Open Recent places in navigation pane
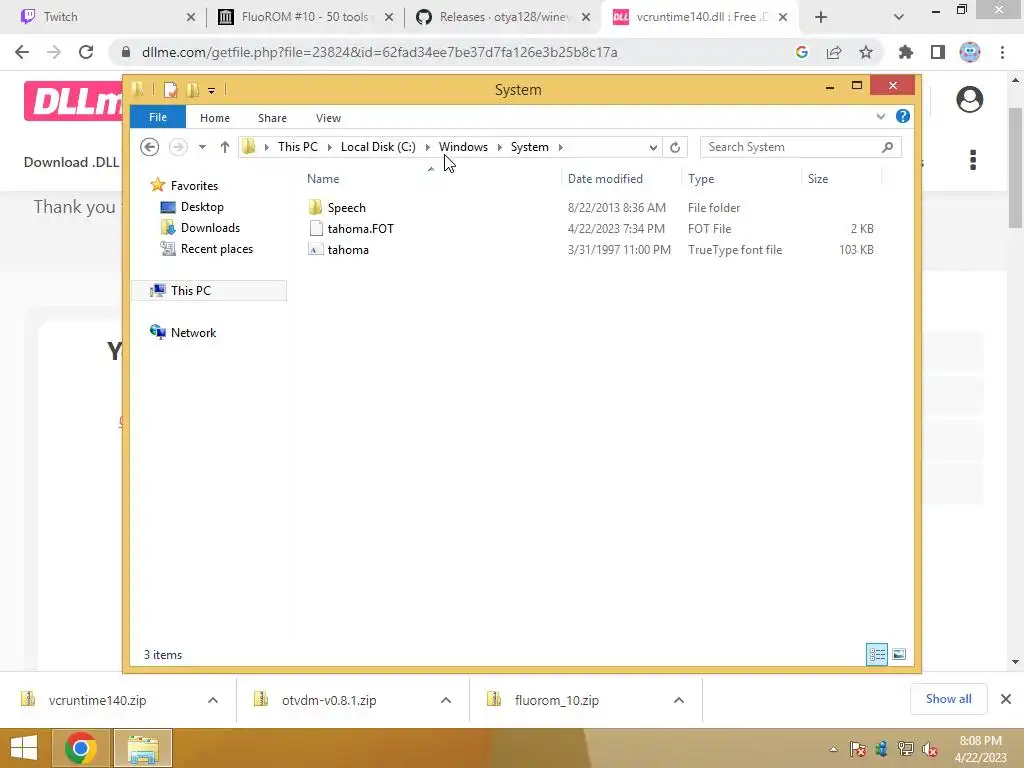The image size is (1024, 768). point(216,249)
